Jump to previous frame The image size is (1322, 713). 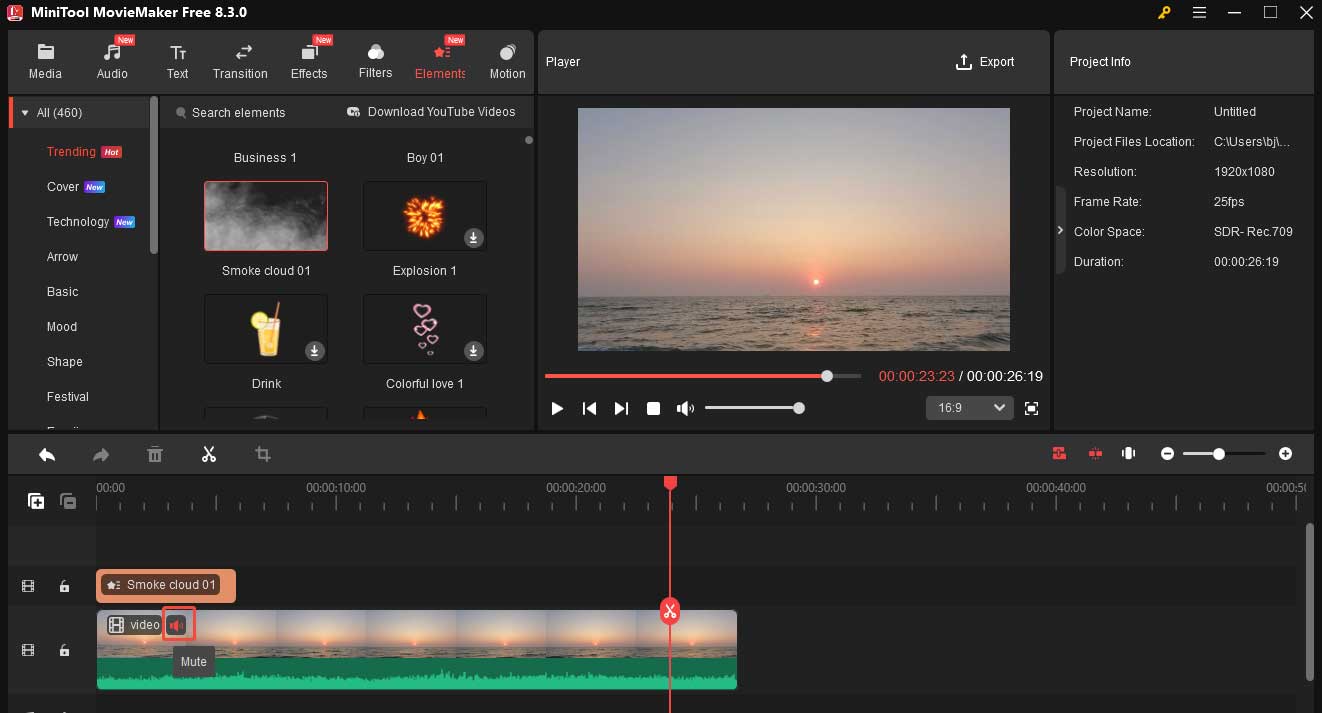click(x=589, y=408)
